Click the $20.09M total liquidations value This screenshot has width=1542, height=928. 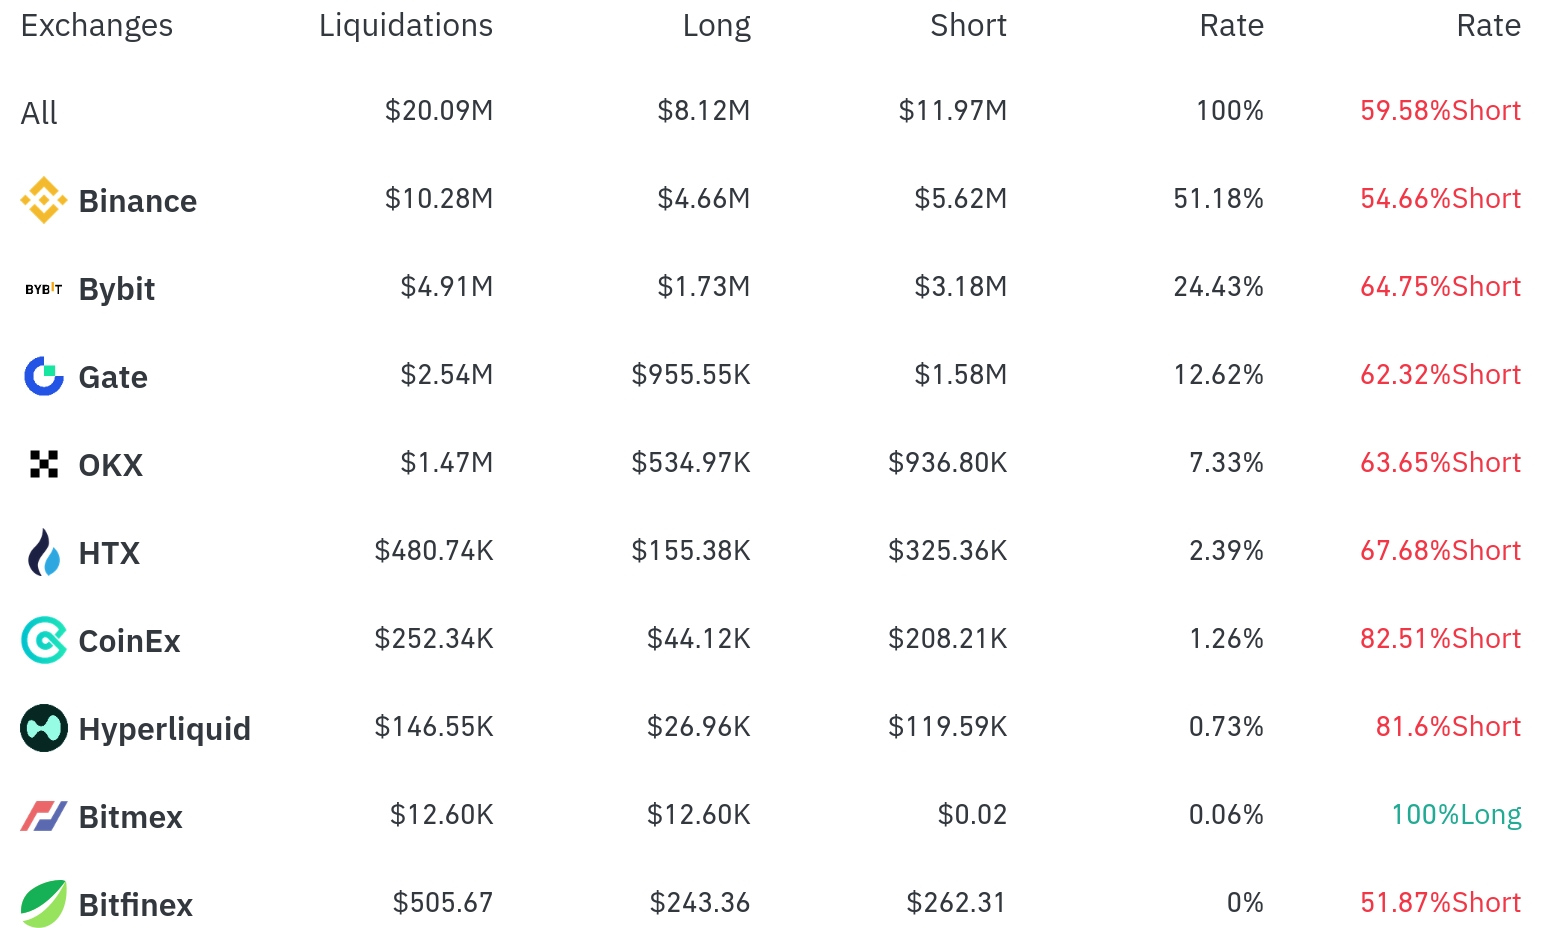click(x=439, y=110)
